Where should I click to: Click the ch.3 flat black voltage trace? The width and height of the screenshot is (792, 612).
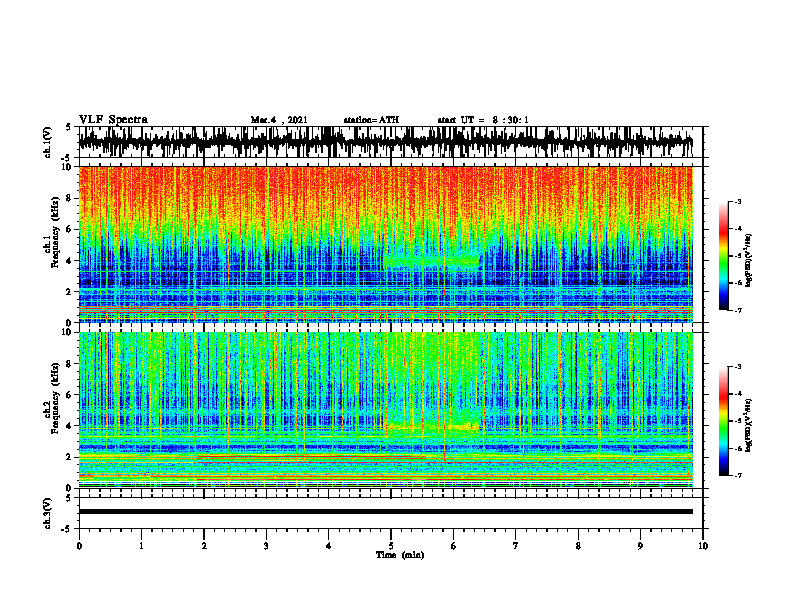385,512
